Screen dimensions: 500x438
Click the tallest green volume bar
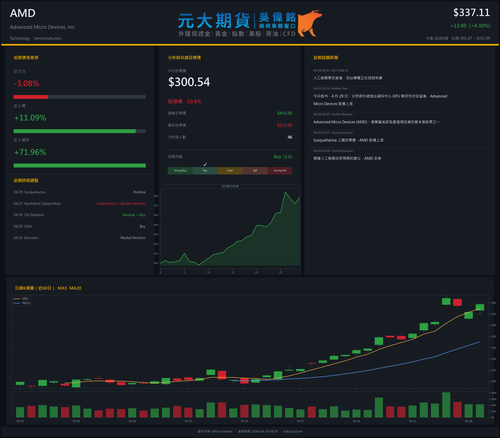446,405
